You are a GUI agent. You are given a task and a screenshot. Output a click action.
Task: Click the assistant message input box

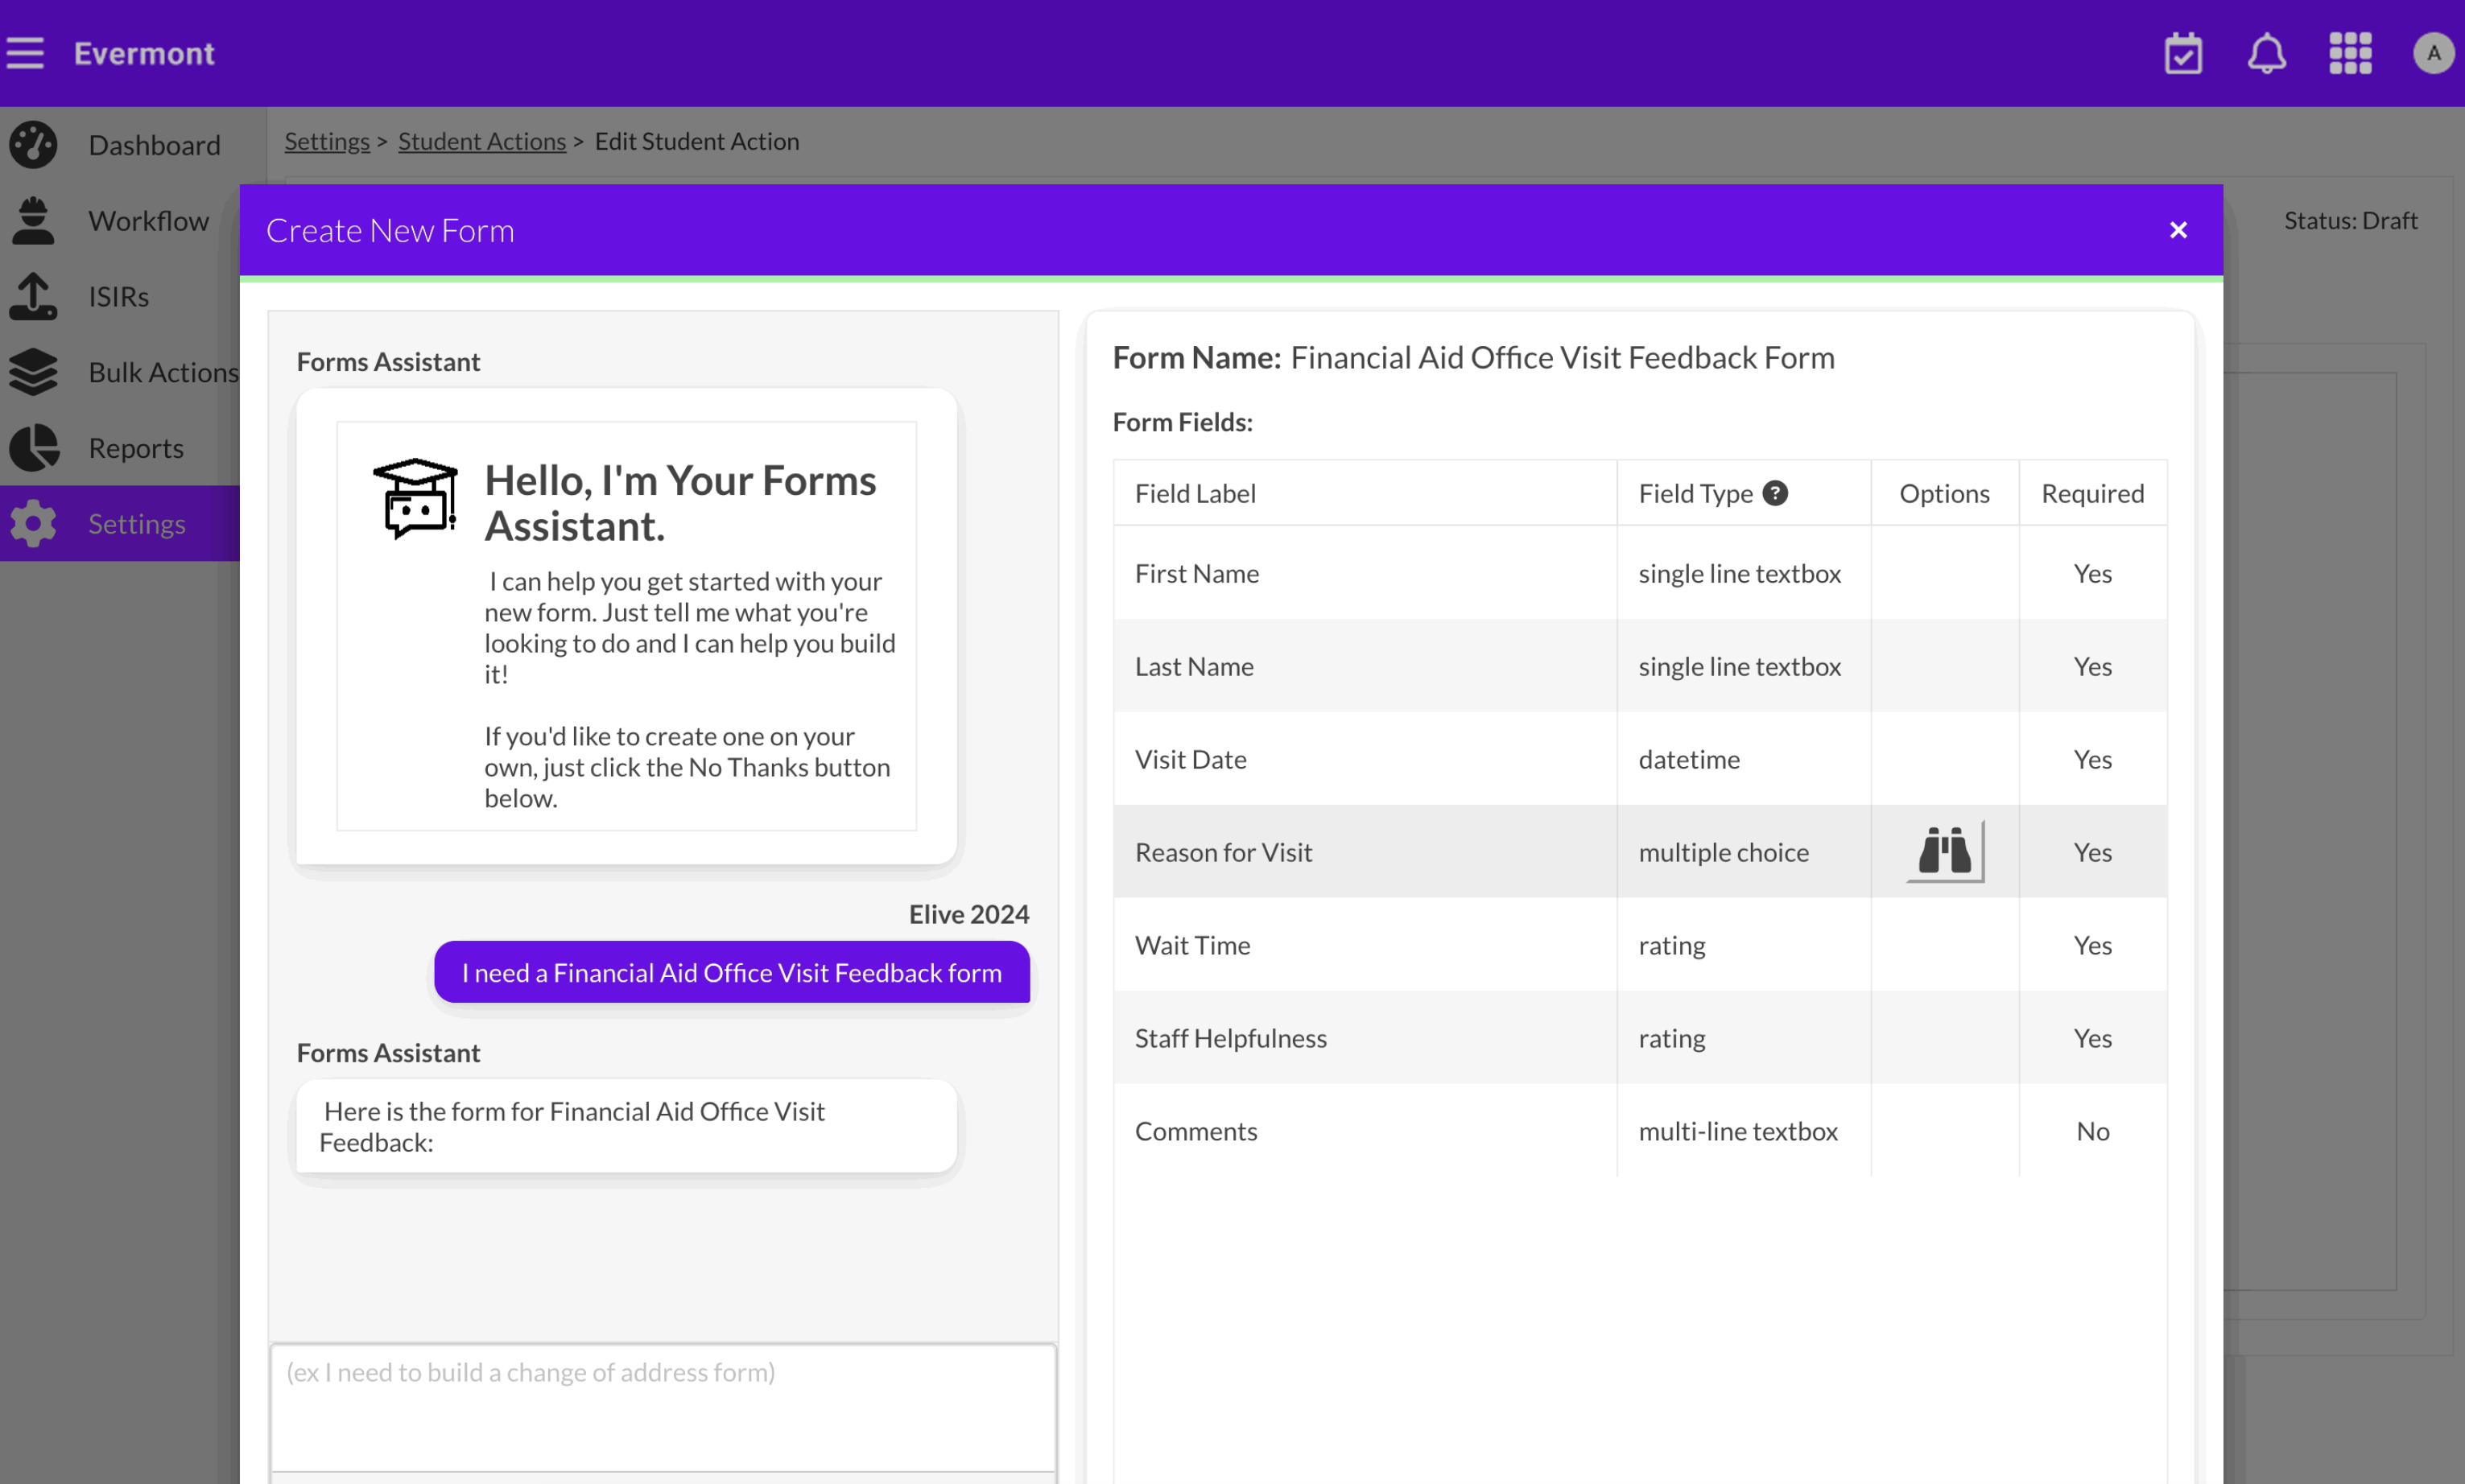pyautogui.click(x=662, y=1405)
